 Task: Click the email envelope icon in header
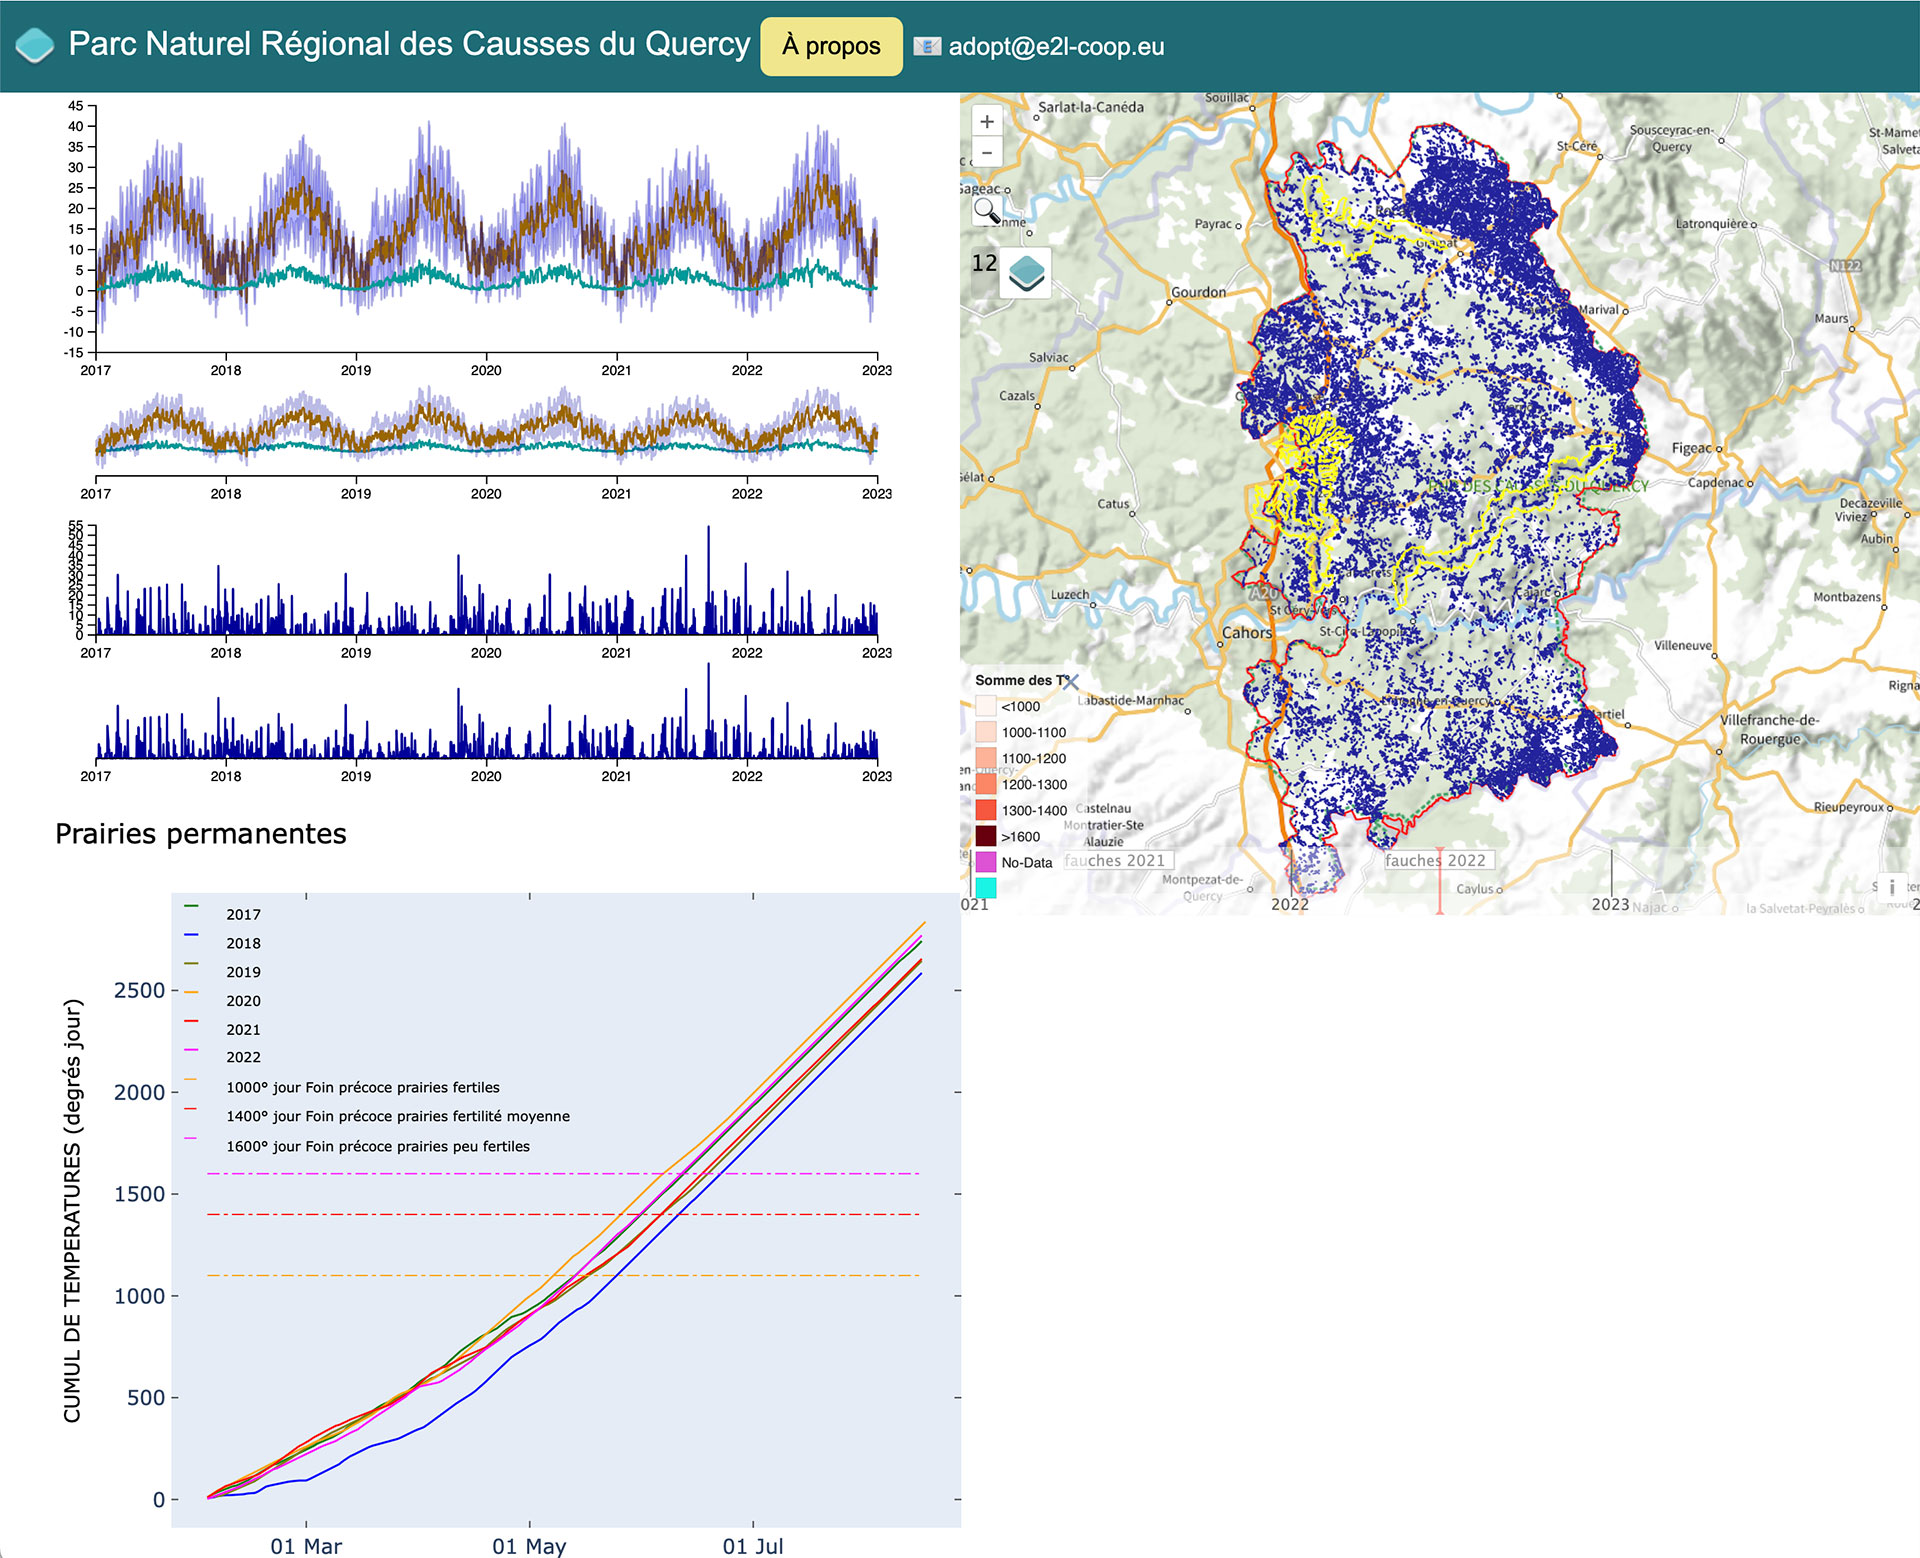[x=927, y=46]
